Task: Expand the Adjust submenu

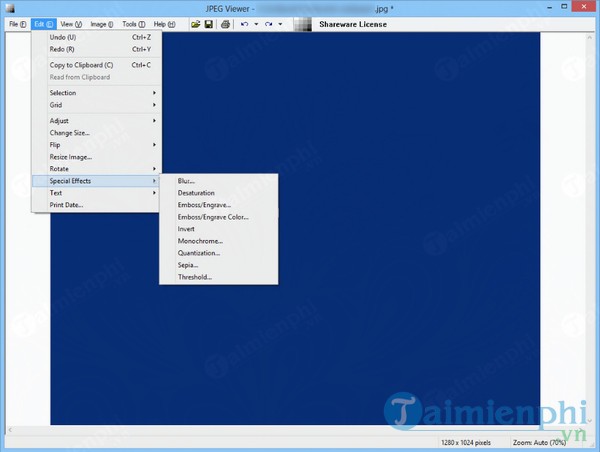Action: click(97, 121)
